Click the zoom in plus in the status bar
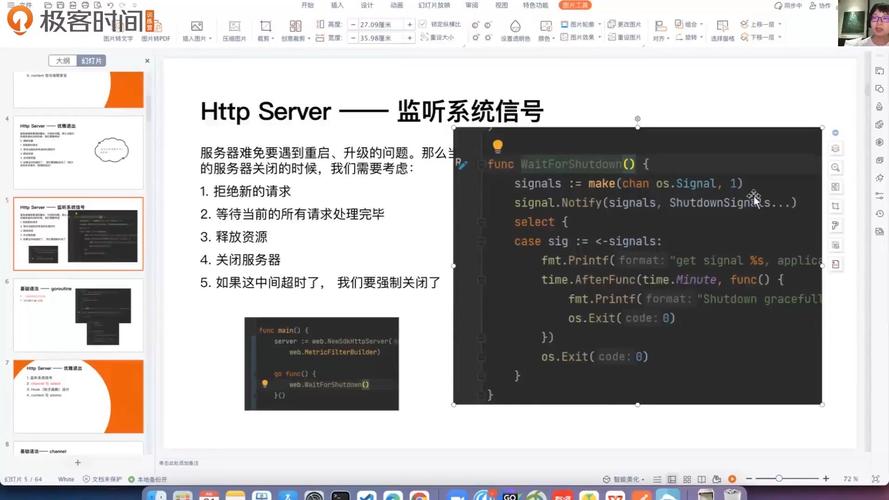 point(826,479)
